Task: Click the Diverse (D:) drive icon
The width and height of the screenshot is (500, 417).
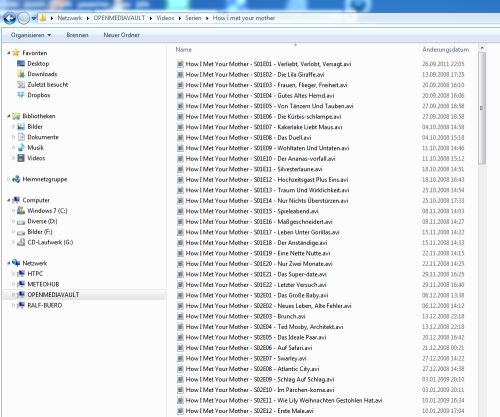Action: [x=21, y=222]
